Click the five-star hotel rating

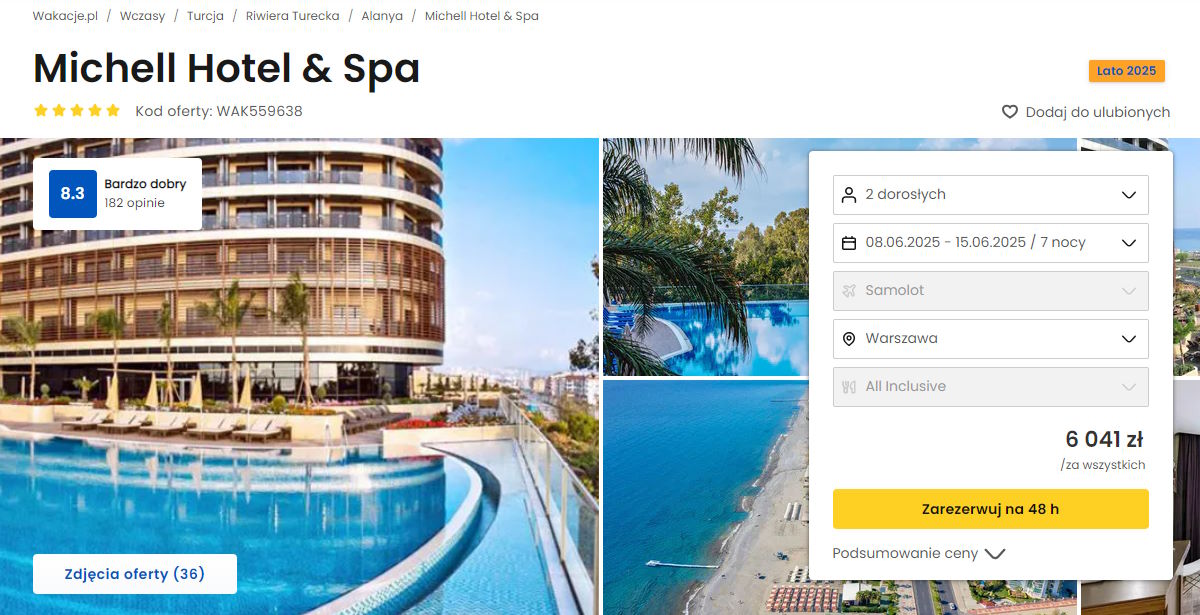click(x=77, y=111)
